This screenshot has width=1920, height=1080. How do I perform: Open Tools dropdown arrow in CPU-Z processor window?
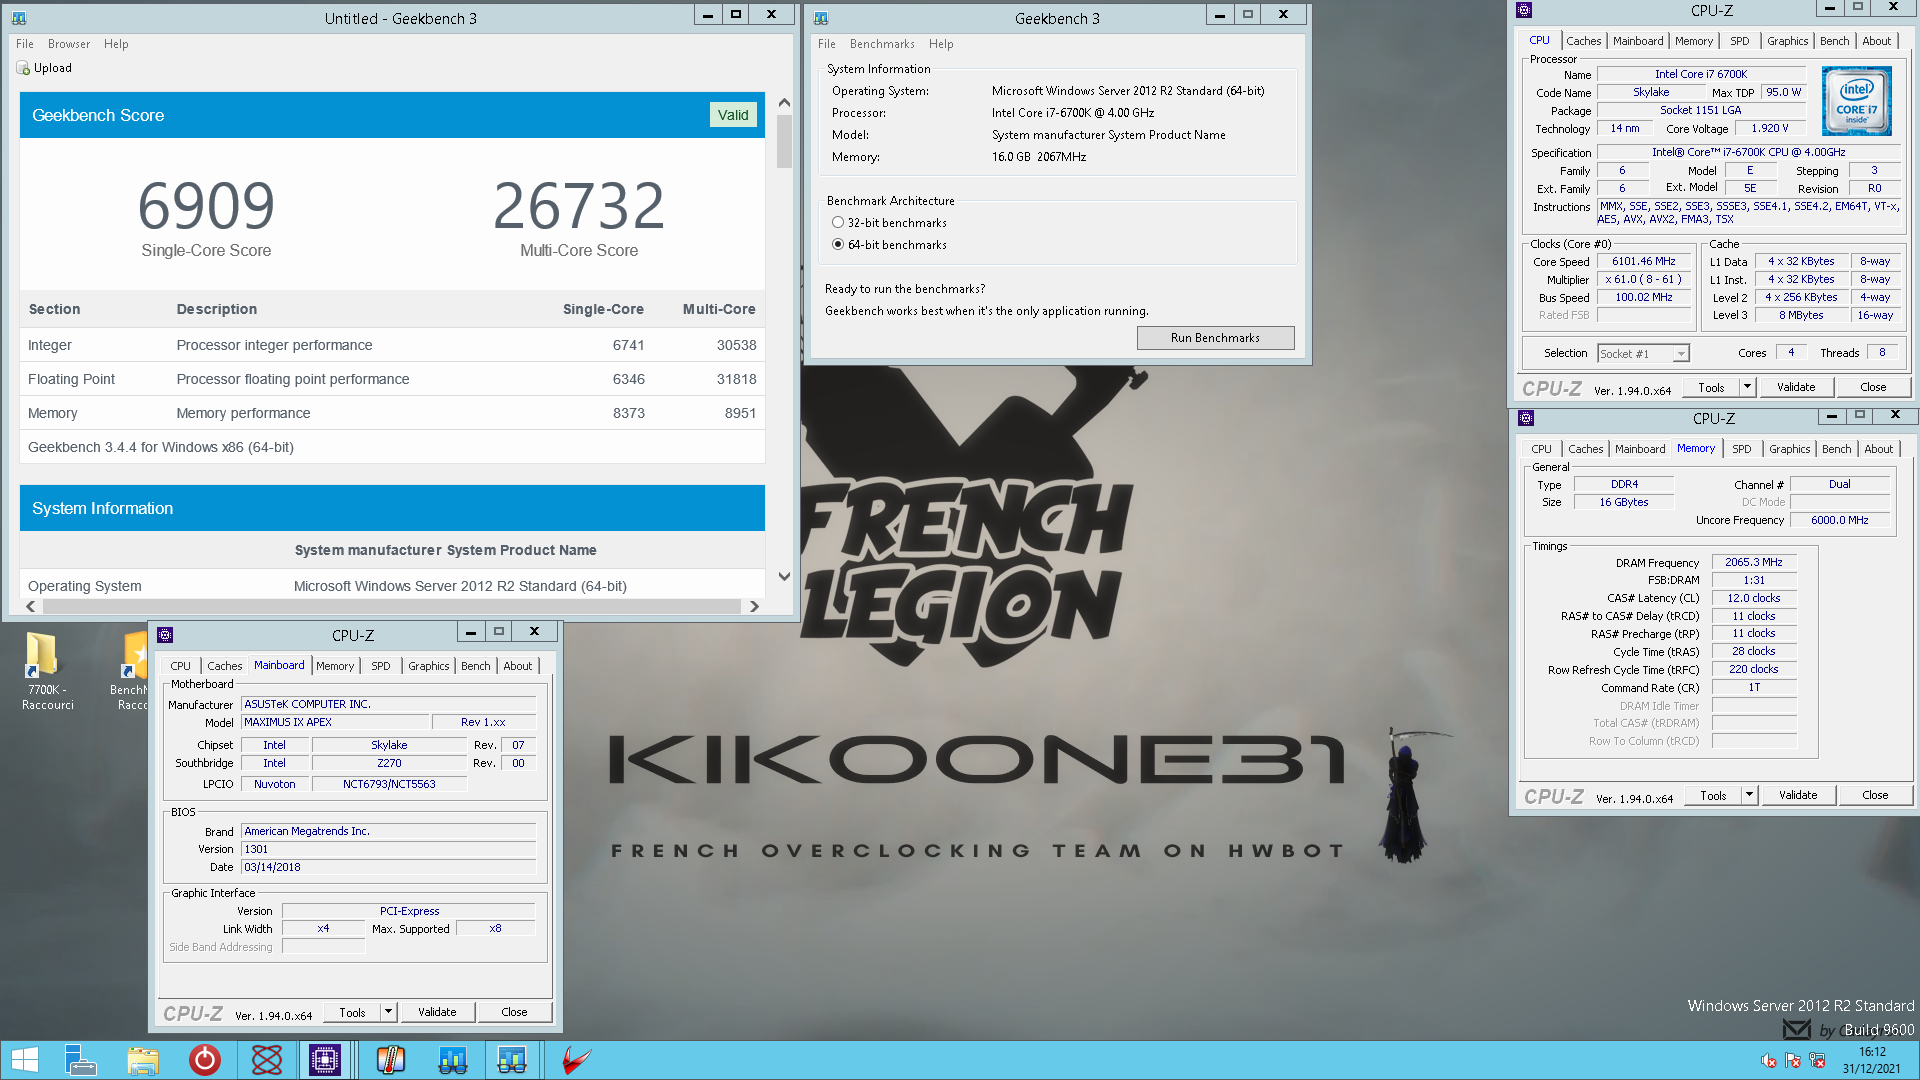[1747, 387]
